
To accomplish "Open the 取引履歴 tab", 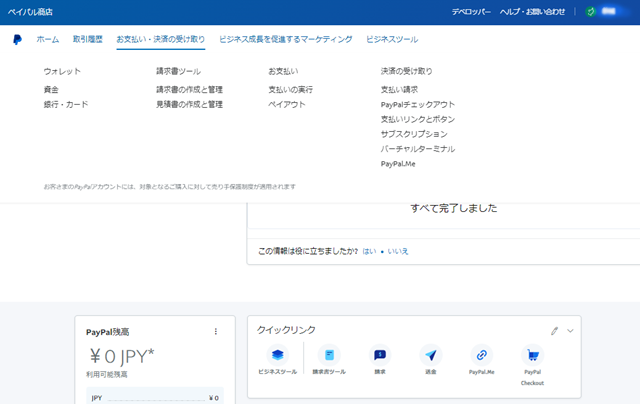I will pos(87,39).
